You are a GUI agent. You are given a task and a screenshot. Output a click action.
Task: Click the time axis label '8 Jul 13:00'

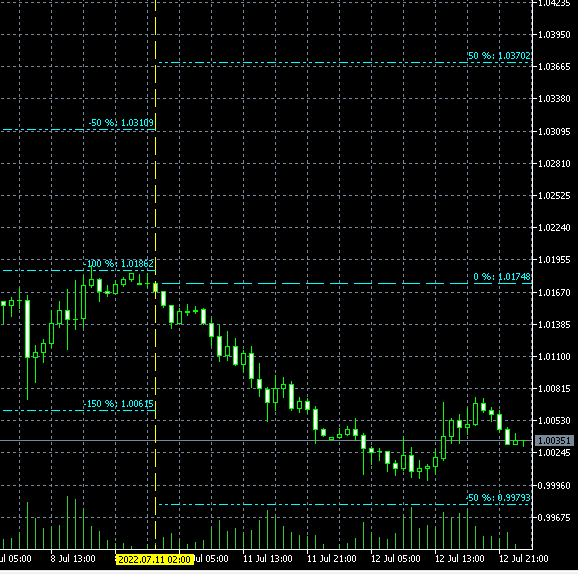(x=73, y=559)
